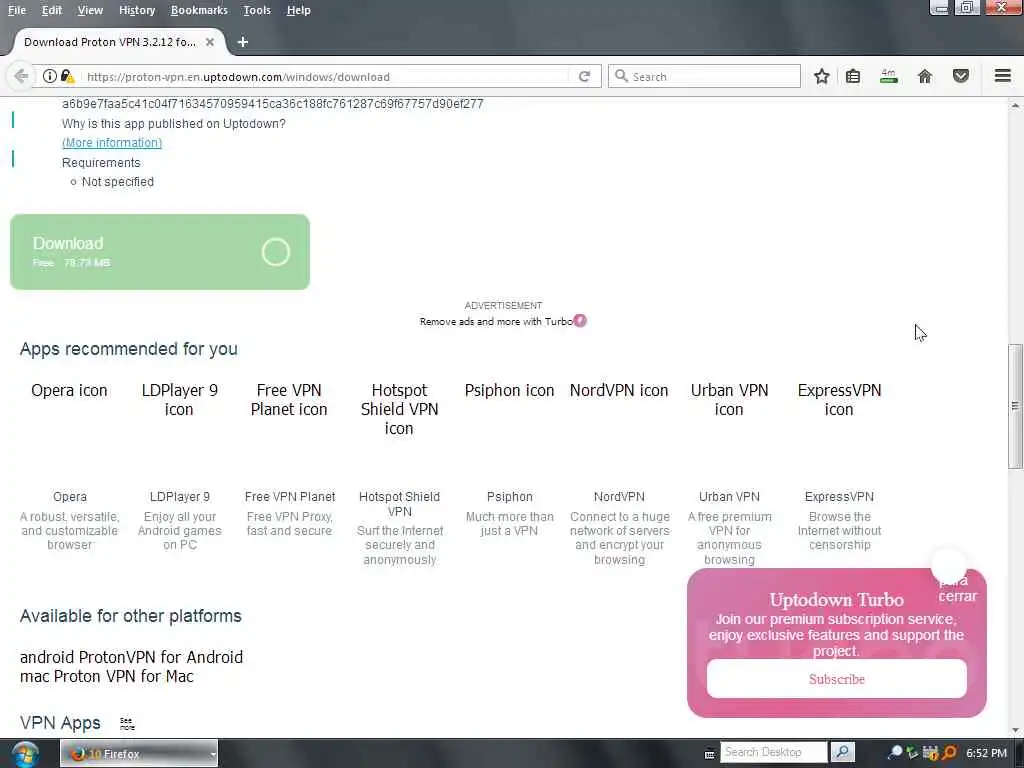Click the Windows Start orb

pyautogui.click(x=25, y=754)
